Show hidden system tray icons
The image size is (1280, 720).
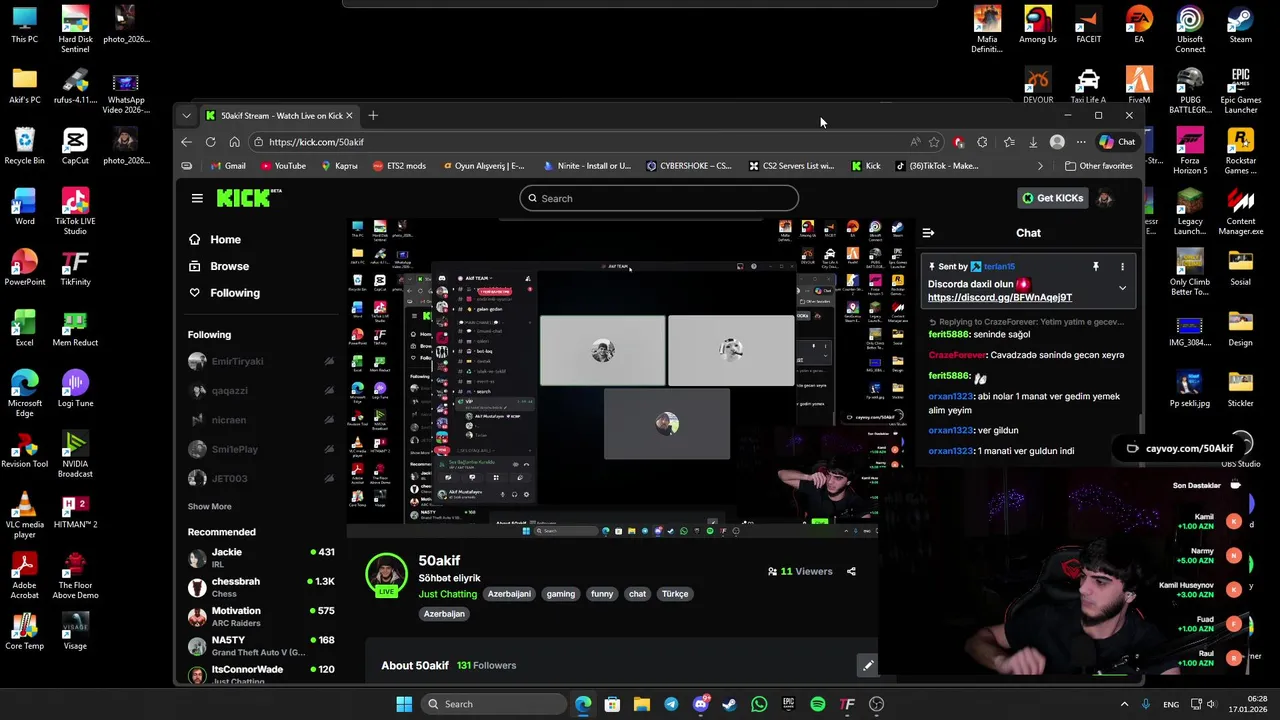(x=1124, y=704)
